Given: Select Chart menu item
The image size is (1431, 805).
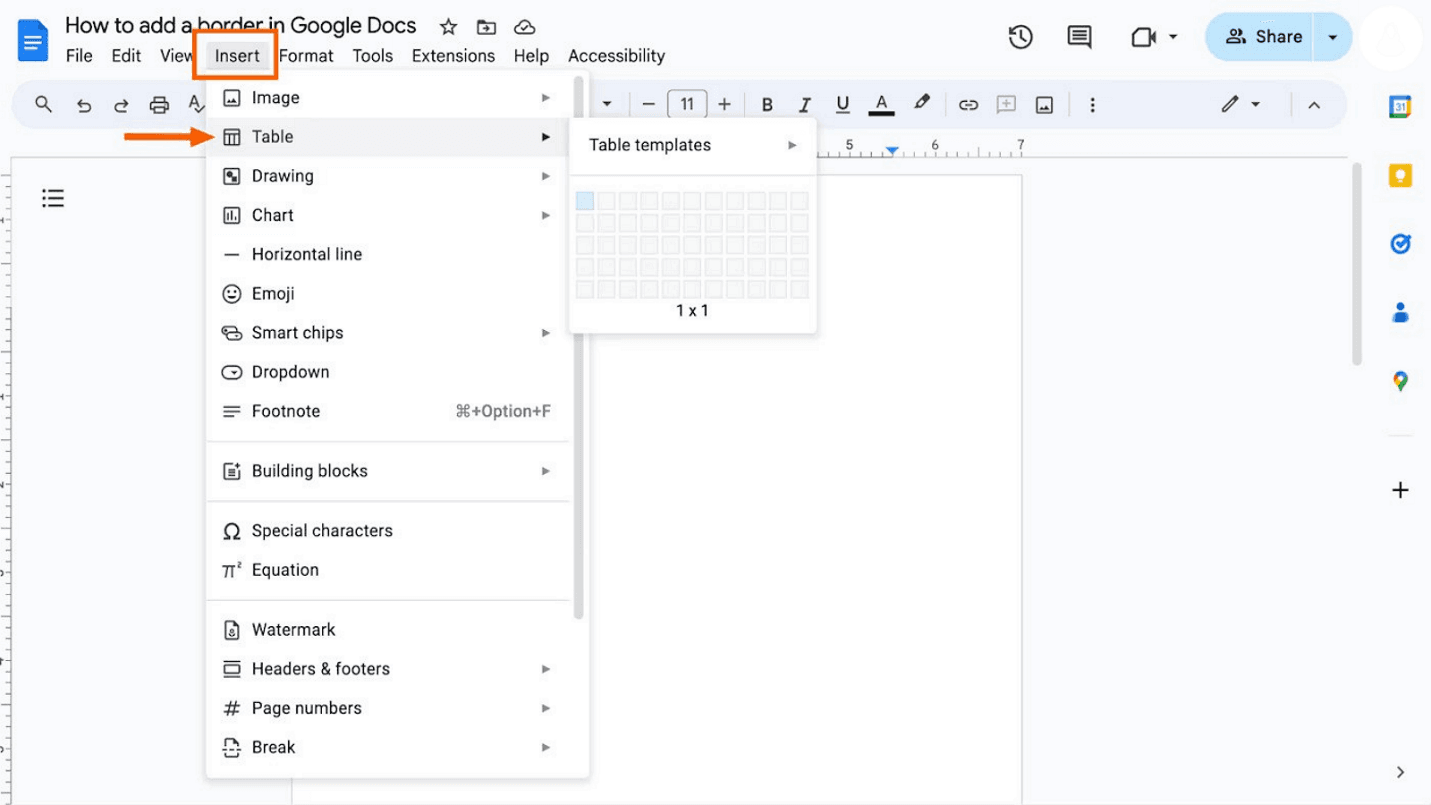Looking at the screenshot, I should point(389,215).
